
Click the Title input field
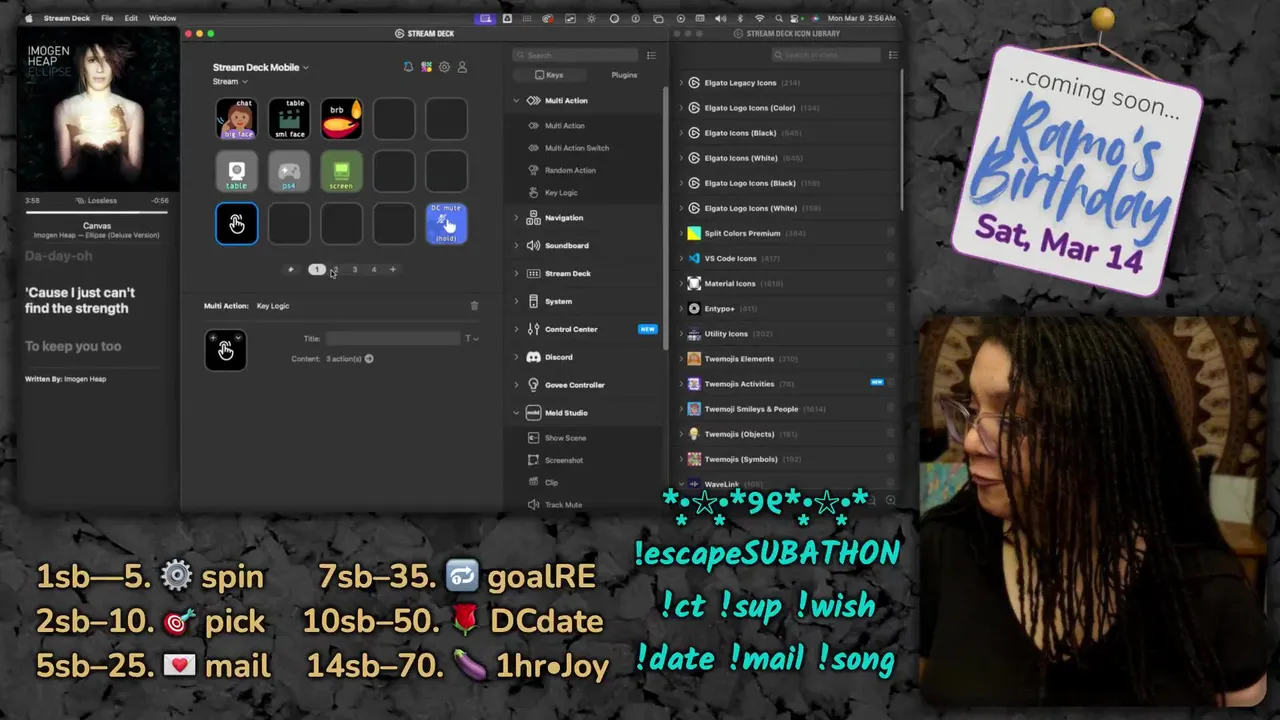tap(393, 339)
